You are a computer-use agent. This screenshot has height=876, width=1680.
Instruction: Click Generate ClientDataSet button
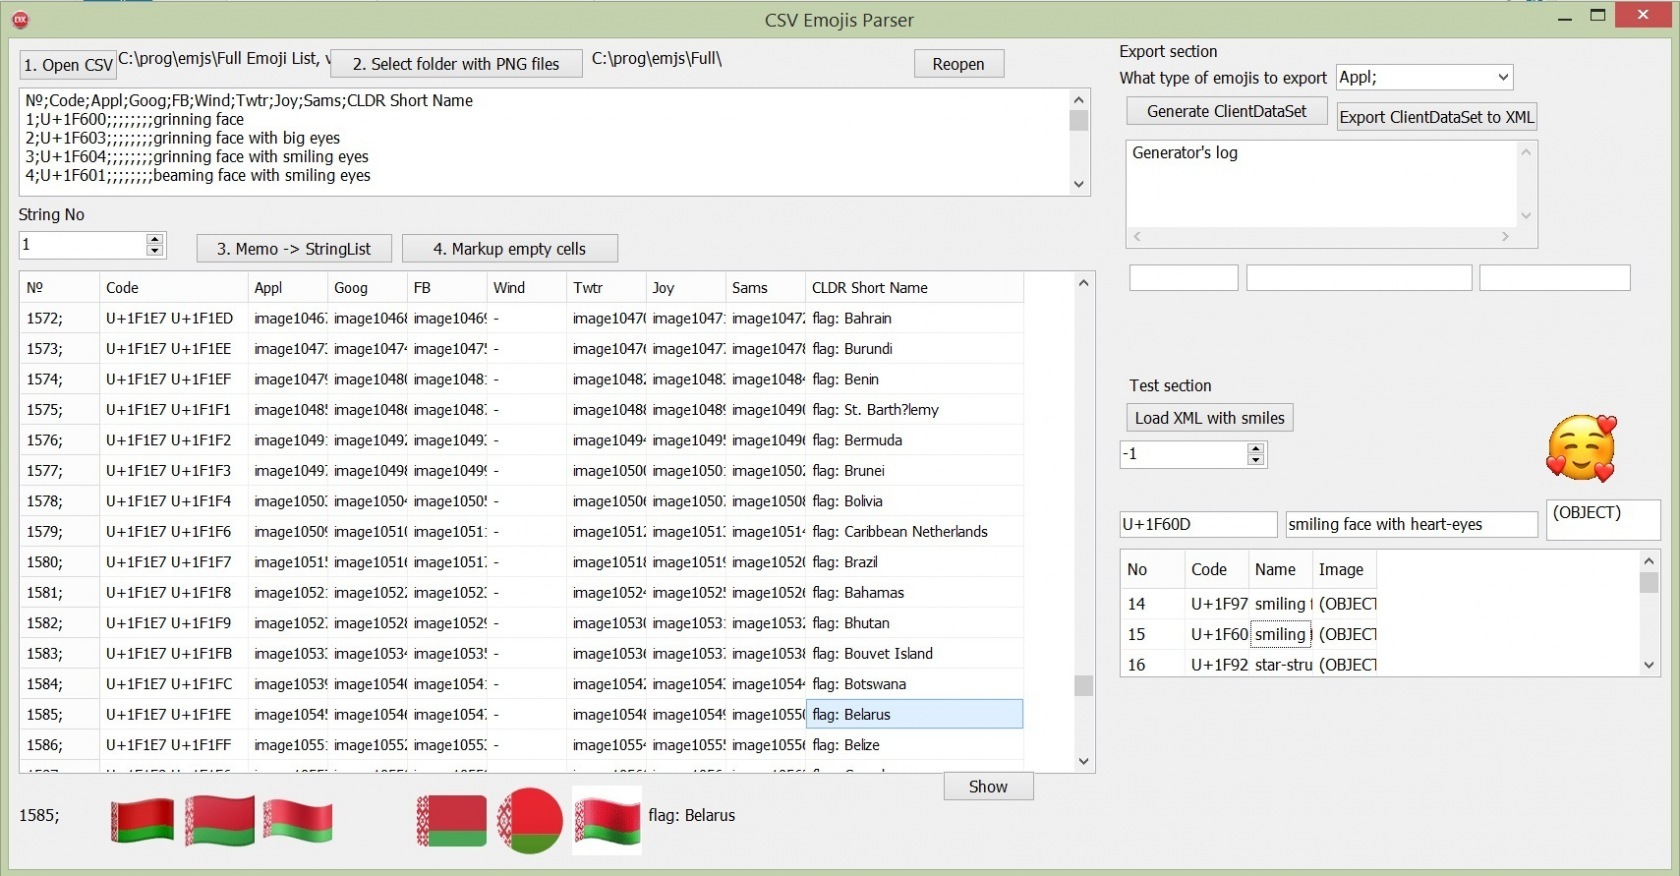(x=1226, y=111)
